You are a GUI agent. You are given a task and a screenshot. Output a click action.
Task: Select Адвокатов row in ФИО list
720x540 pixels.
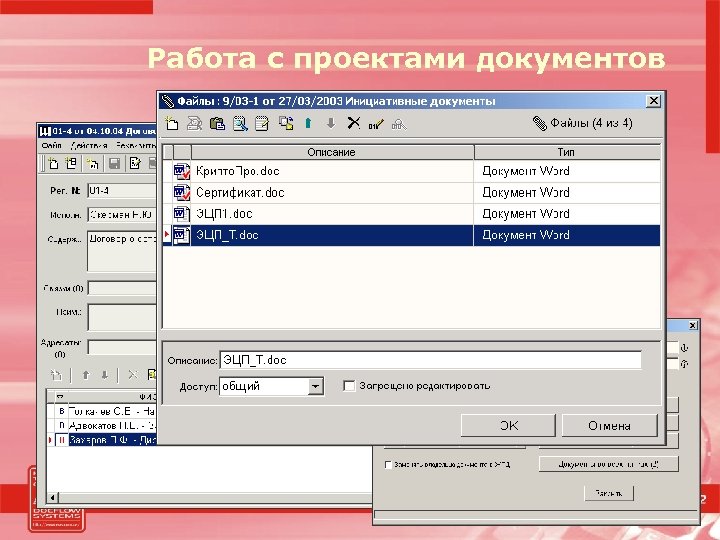pyautogui.click(x=101, y=426)
